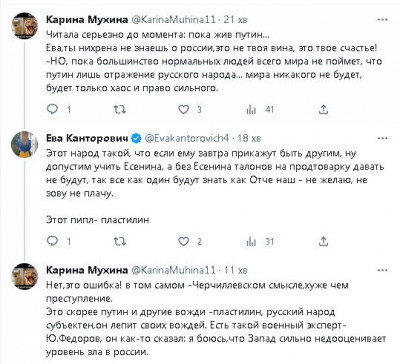400x364 pixels.
Task: Share Ева Канторович's tweet
Action: 323,241
